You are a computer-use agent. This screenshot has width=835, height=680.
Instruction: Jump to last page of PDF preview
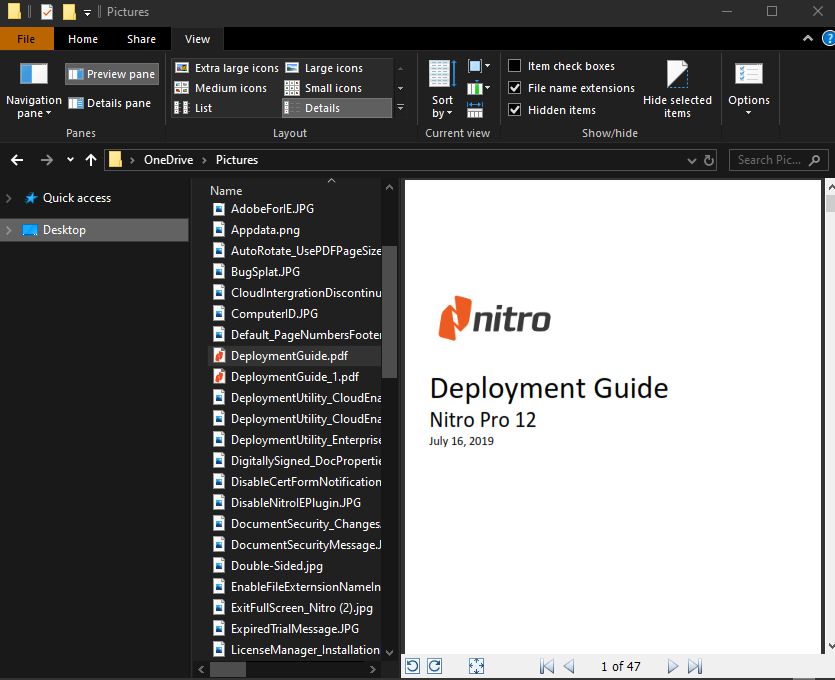(696, 666)
